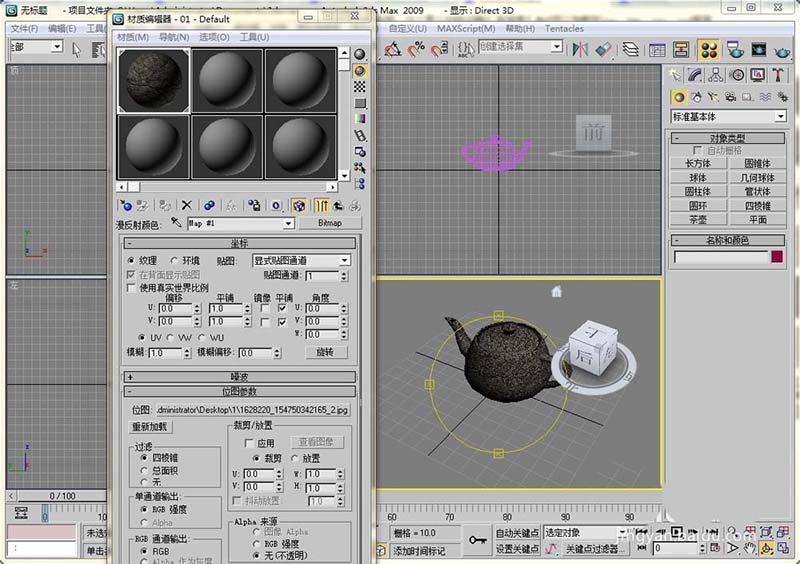Click Assign Material to Selection icon
The width and height of the screenshot is (800, 564).
[x=165, y=205]
